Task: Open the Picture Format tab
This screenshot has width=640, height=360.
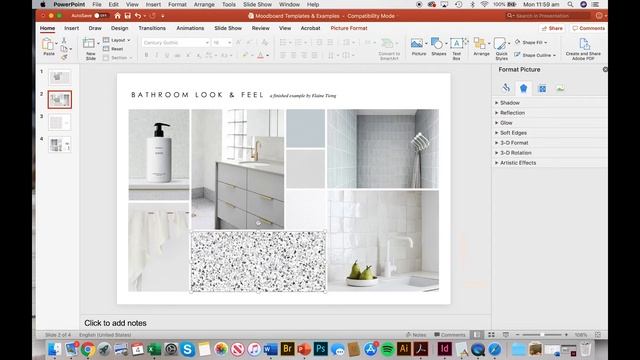Action: coord(349,28)
